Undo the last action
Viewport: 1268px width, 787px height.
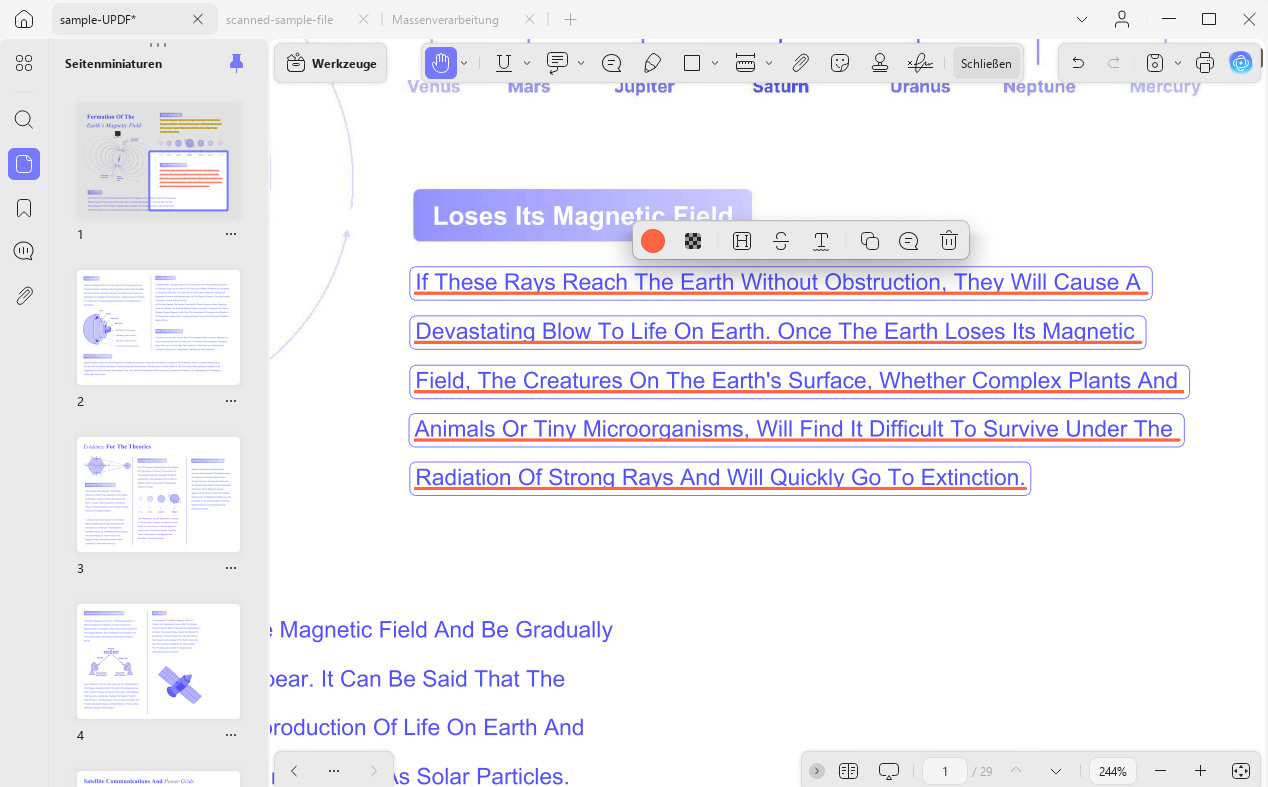pos(1078,63)
